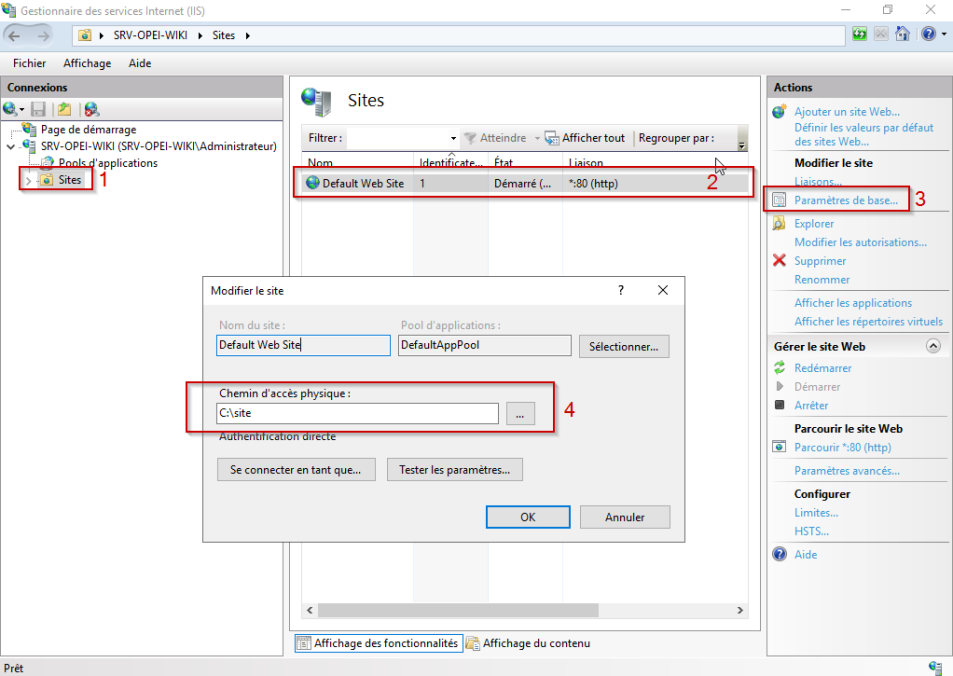Switch to Affichage des fonctionnalités tab
The height and width of the screenshot is (676, 953).
tap(379, 643)
